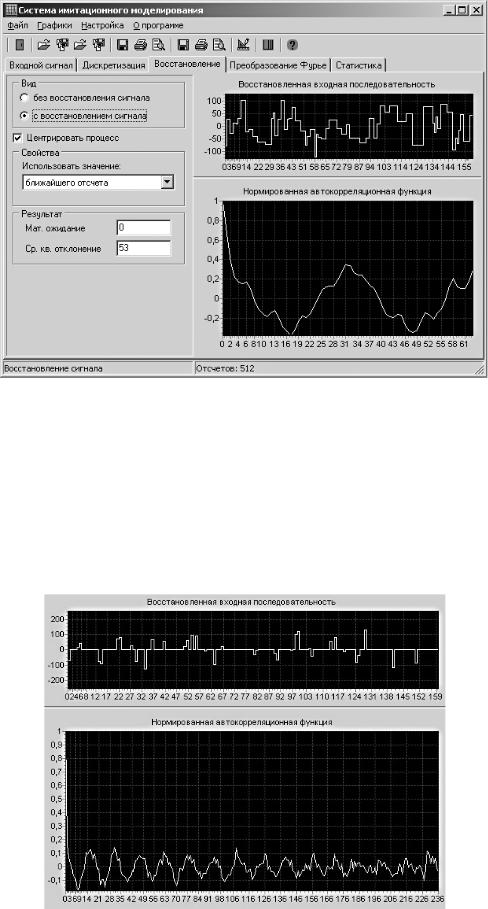Click the first floppy-disk save icon
The width and height of the screenshot is (488, 909).
pyautogui.click(x=123, y=45)
